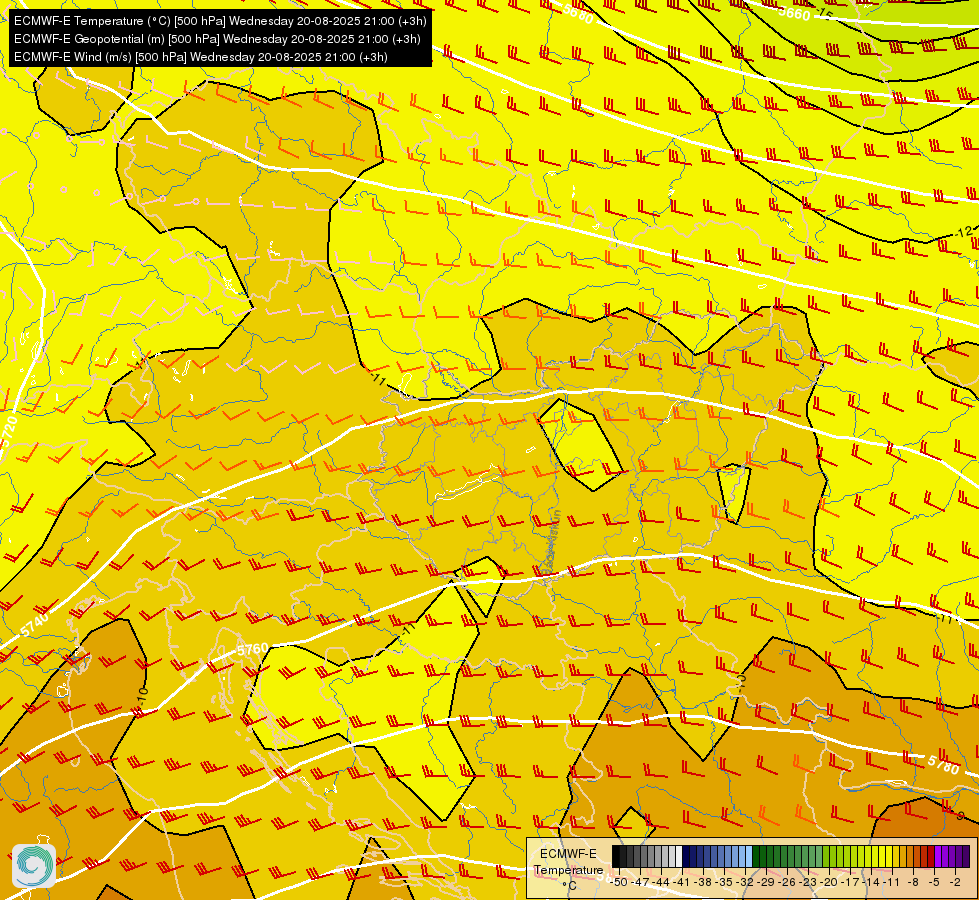The image size is (979, 900).
Task: Click the -32 tick label on the temperature legend
Action: pos(745,882)
